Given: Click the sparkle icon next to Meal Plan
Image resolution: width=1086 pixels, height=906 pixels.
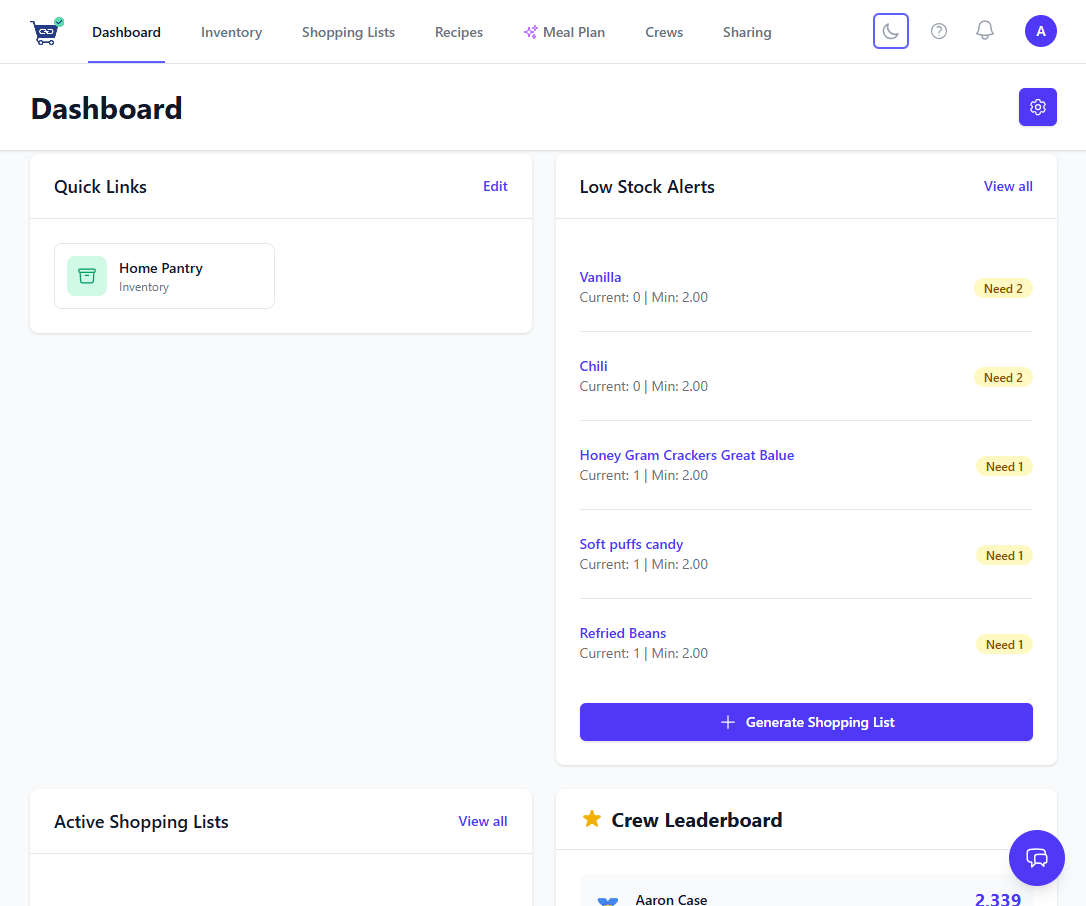Looking at the screenshot, I should [528, 31].
